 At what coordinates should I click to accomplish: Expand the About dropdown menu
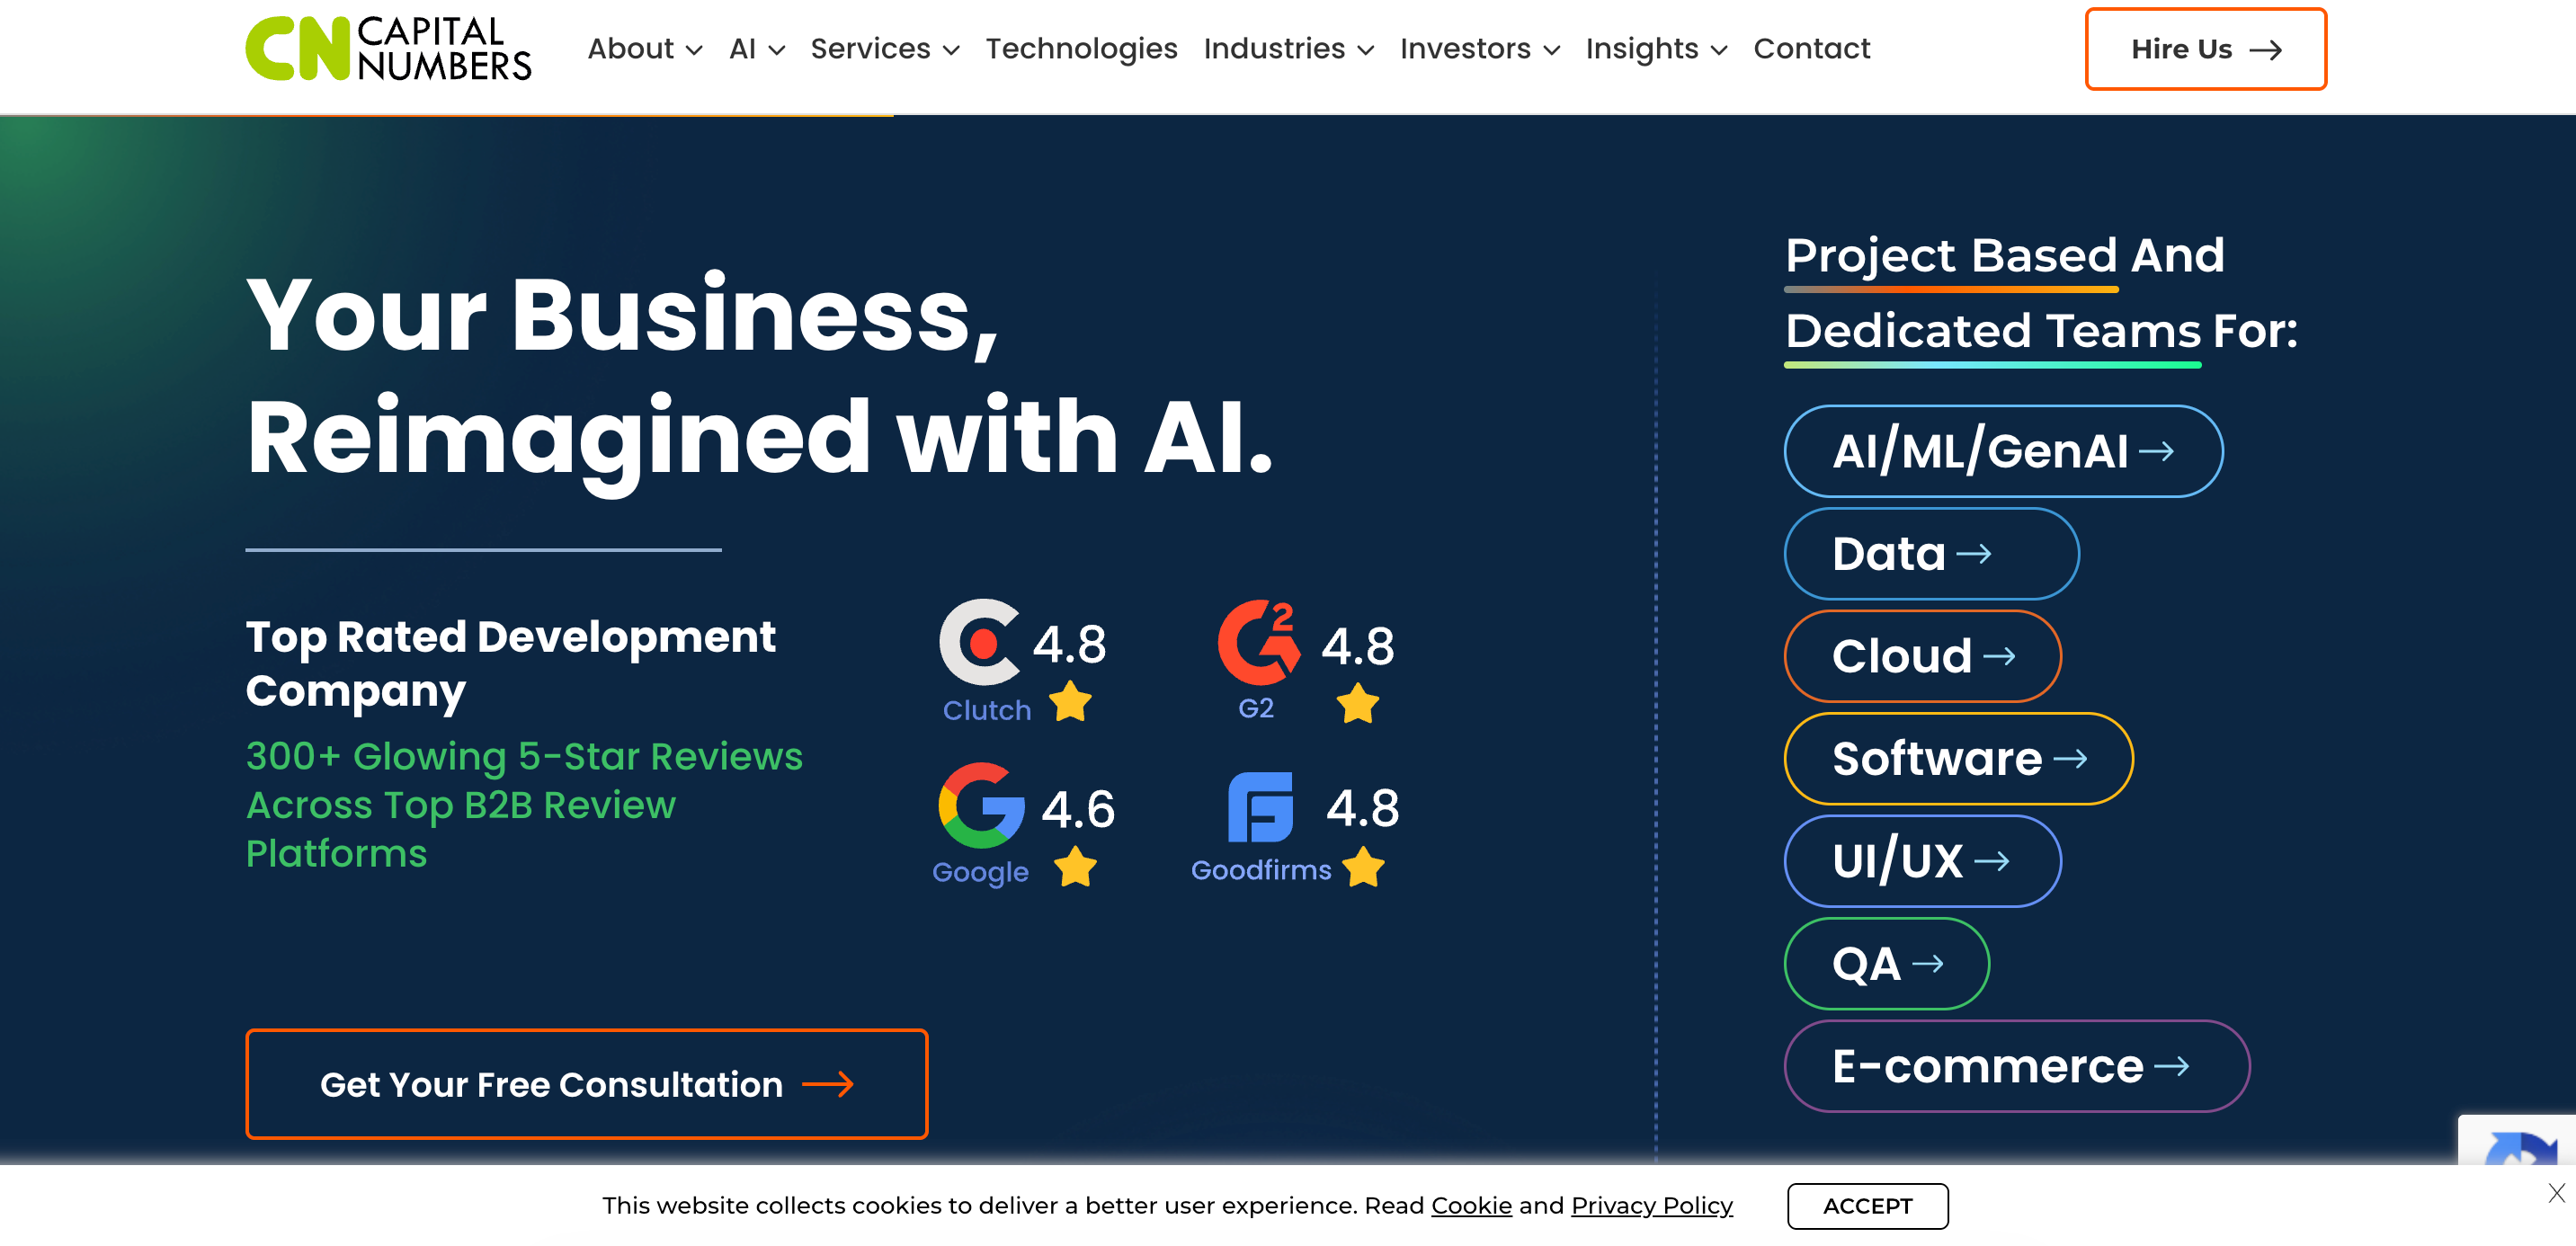click(x=645, y=48)
